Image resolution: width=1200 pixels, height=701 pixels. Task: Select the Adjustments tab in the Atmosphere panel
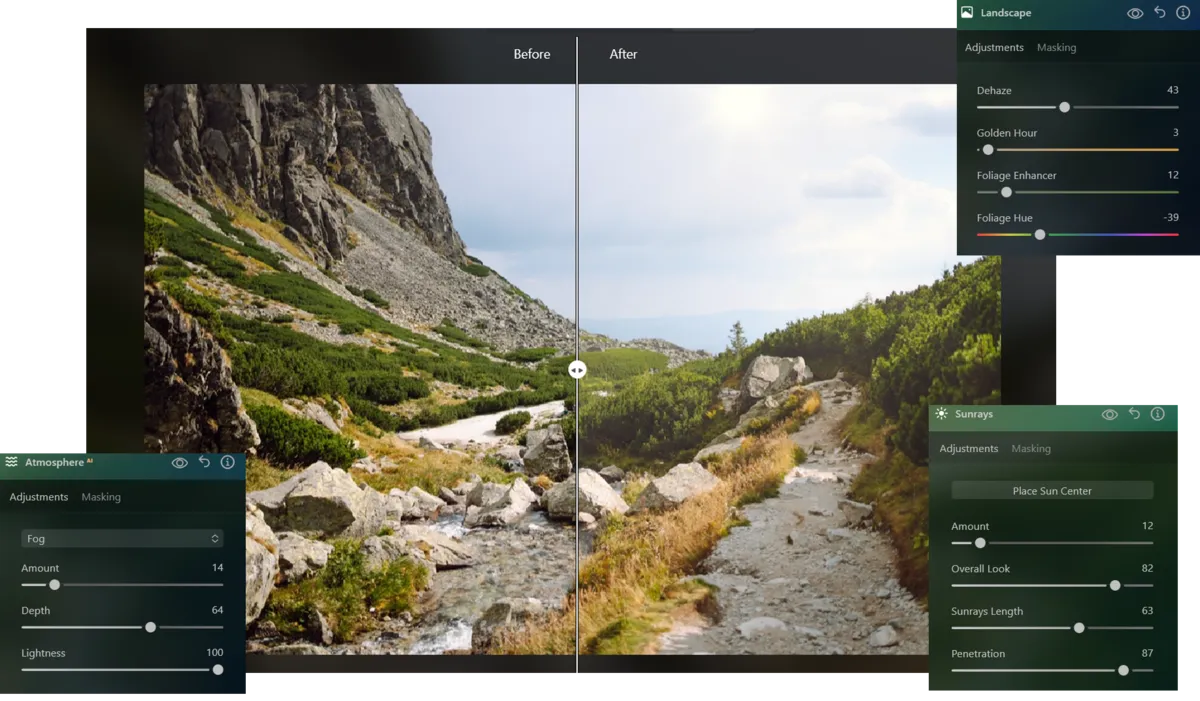click(39, 496)
